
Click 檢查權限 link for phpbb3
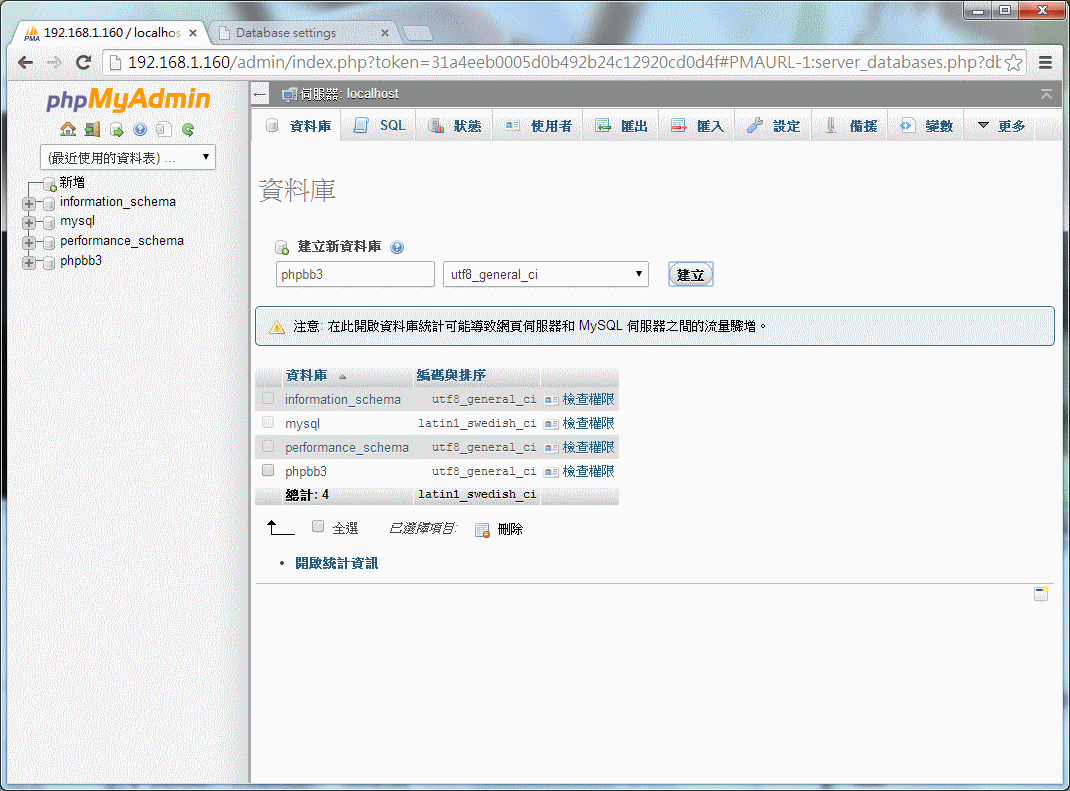click(x=588, y=472)
